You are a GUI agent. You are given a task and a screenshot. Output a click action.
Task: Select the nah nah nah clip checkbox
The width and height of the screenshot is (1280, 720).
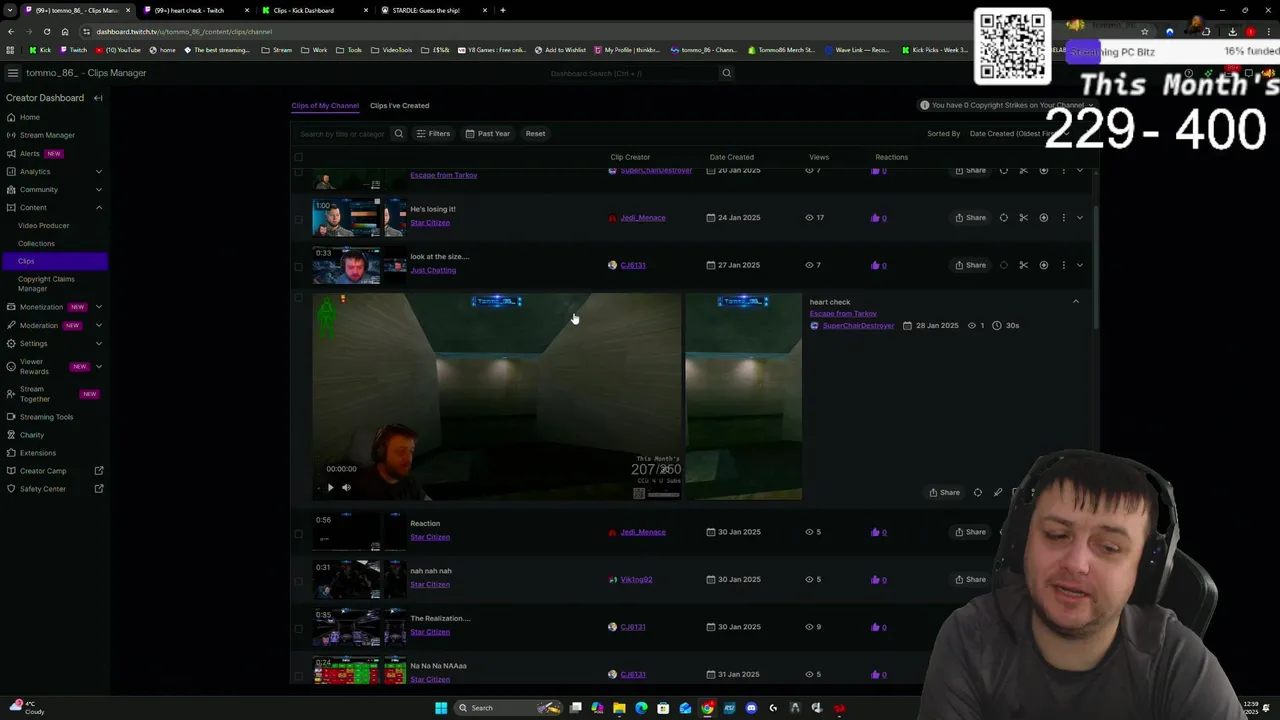[x=298, y=580]
